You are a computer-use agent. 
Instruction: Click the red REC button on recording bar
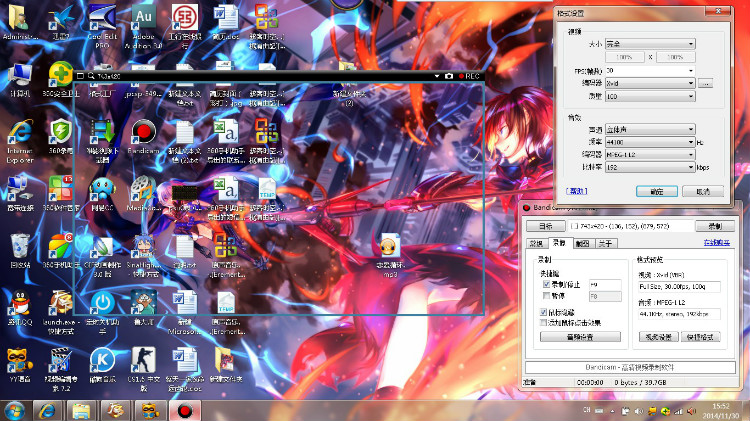(x=469, y=76)
